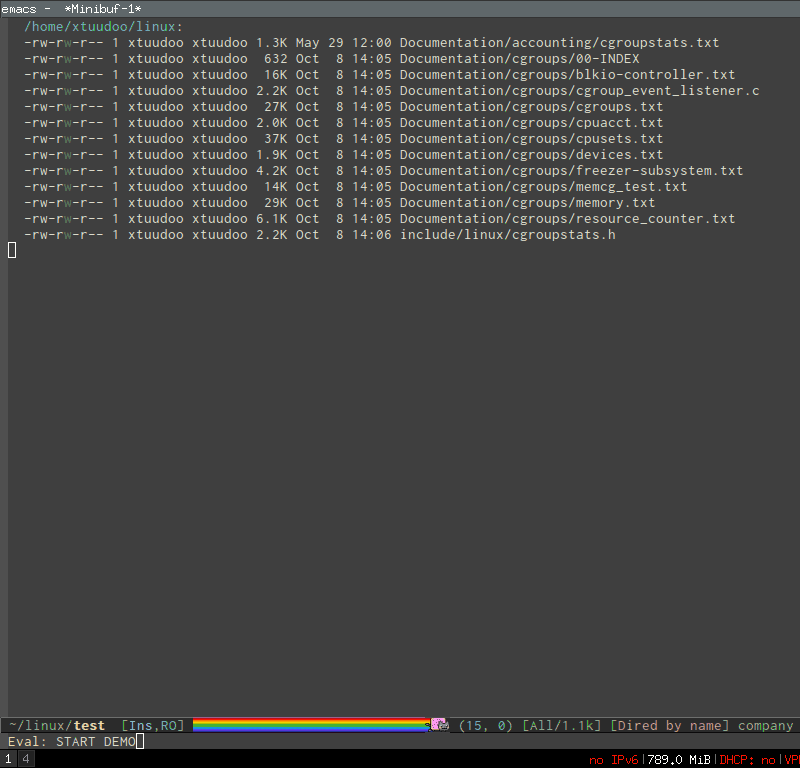Open Documentation/cgroups/memory.txt from the listing
This screenshot has width=800, height=768.
pyautogui.click(x=527, y=202)
